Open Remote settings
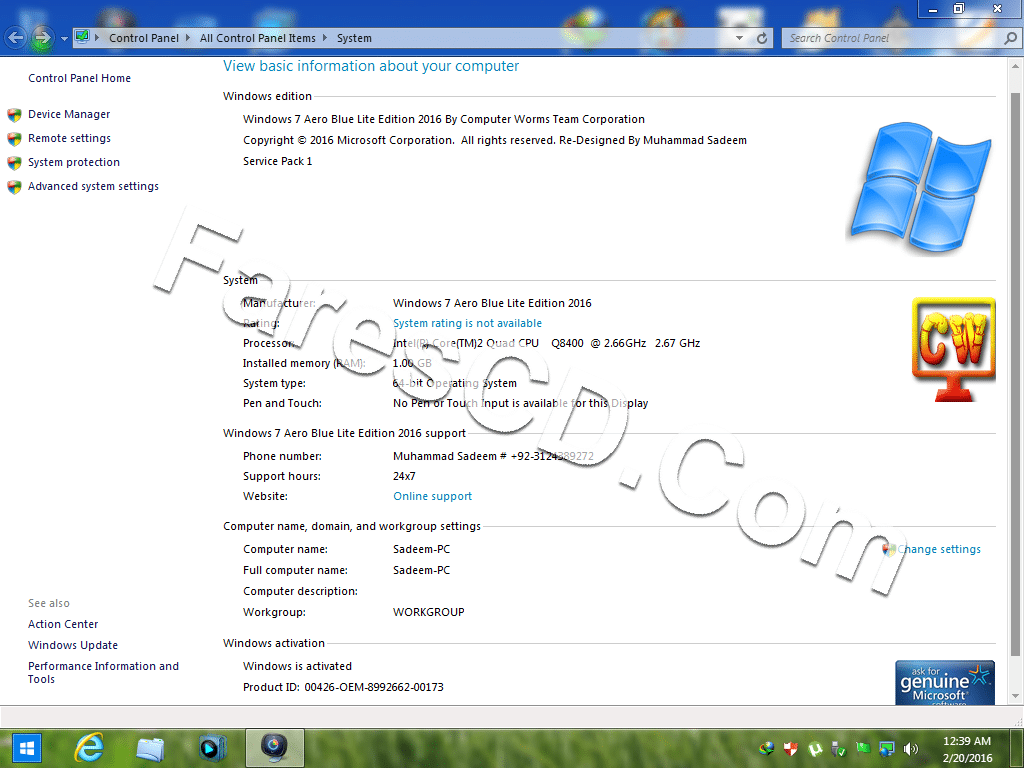1024x768 pixels. click(69, 138)
